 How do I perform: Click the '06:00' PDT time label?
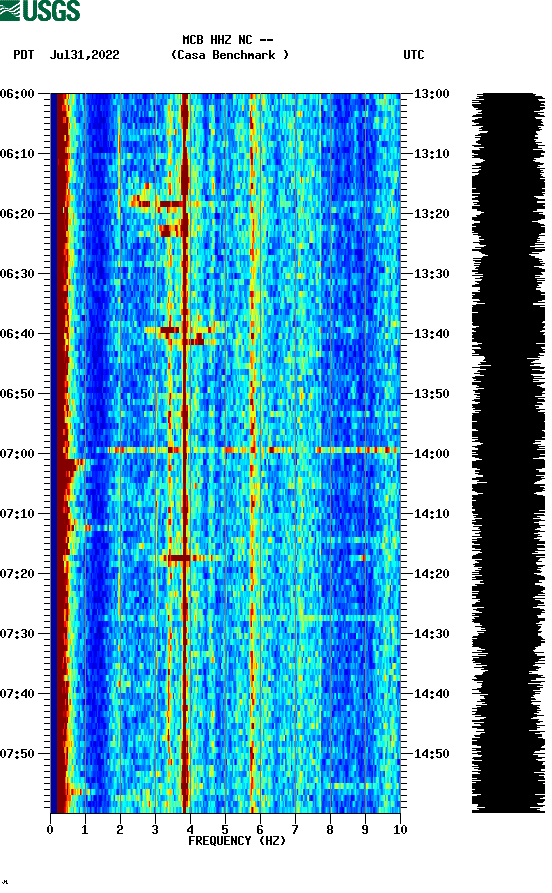tap(17, 94)
